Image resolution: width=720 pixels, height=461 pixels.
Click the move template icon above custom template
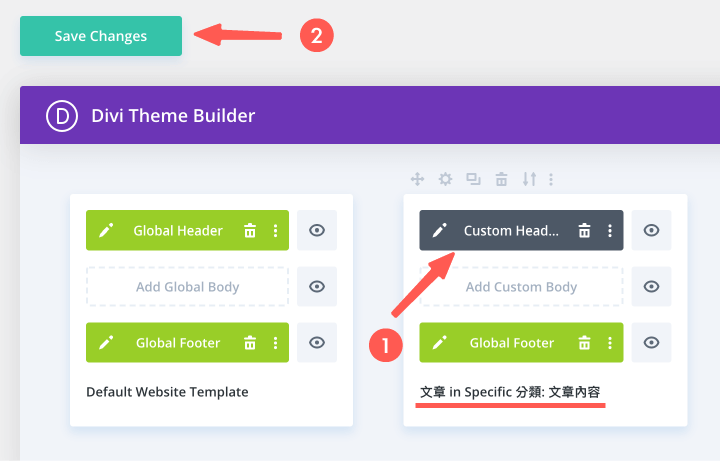pos(417,179)
